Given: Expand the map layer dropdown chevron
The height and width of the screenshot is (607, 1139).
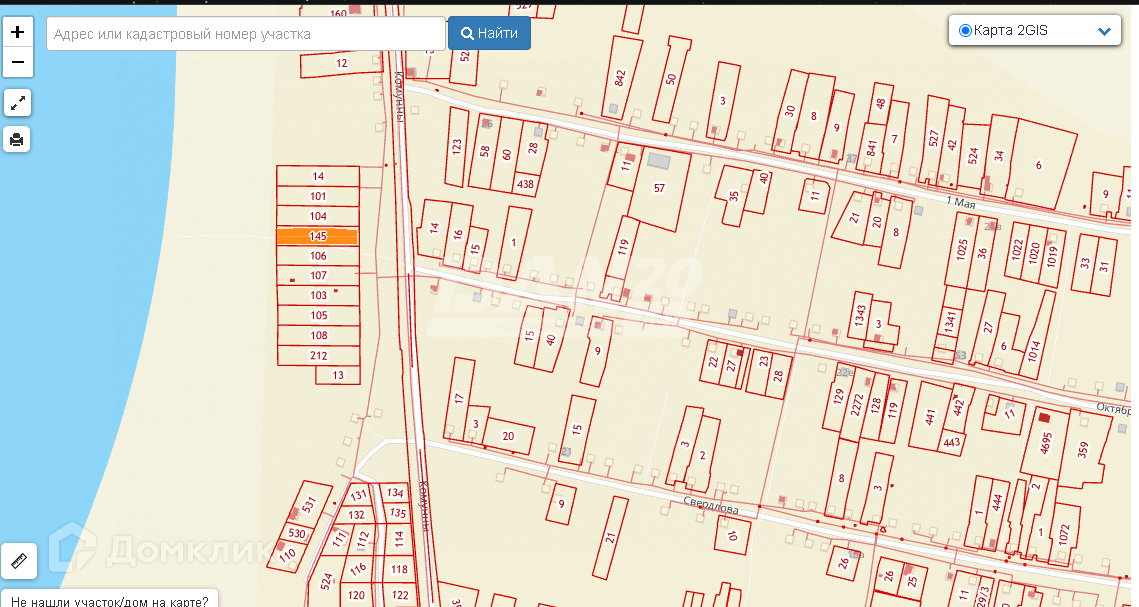Looking at the screenshot, I should pyautogui.click(x=1104, y=32).
